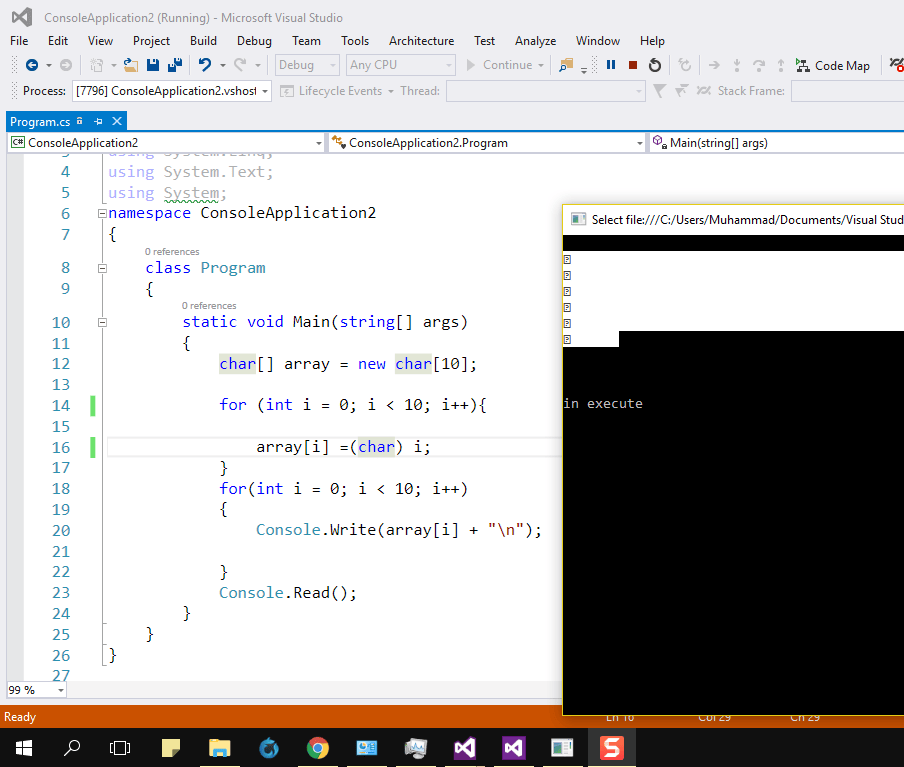Click the 0 references link above class Program
904x767 pixels.
point(172,251)
